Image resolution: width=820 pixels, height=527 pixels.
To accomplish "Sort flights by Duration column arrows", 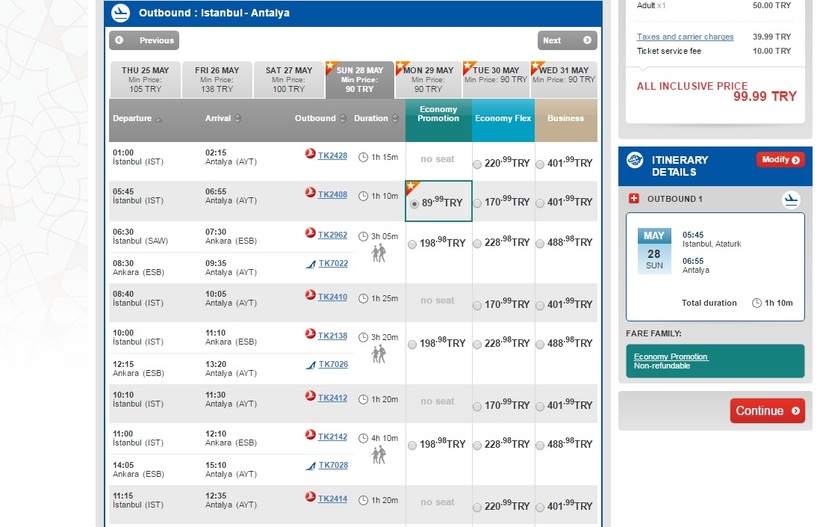I will point(395,119).
